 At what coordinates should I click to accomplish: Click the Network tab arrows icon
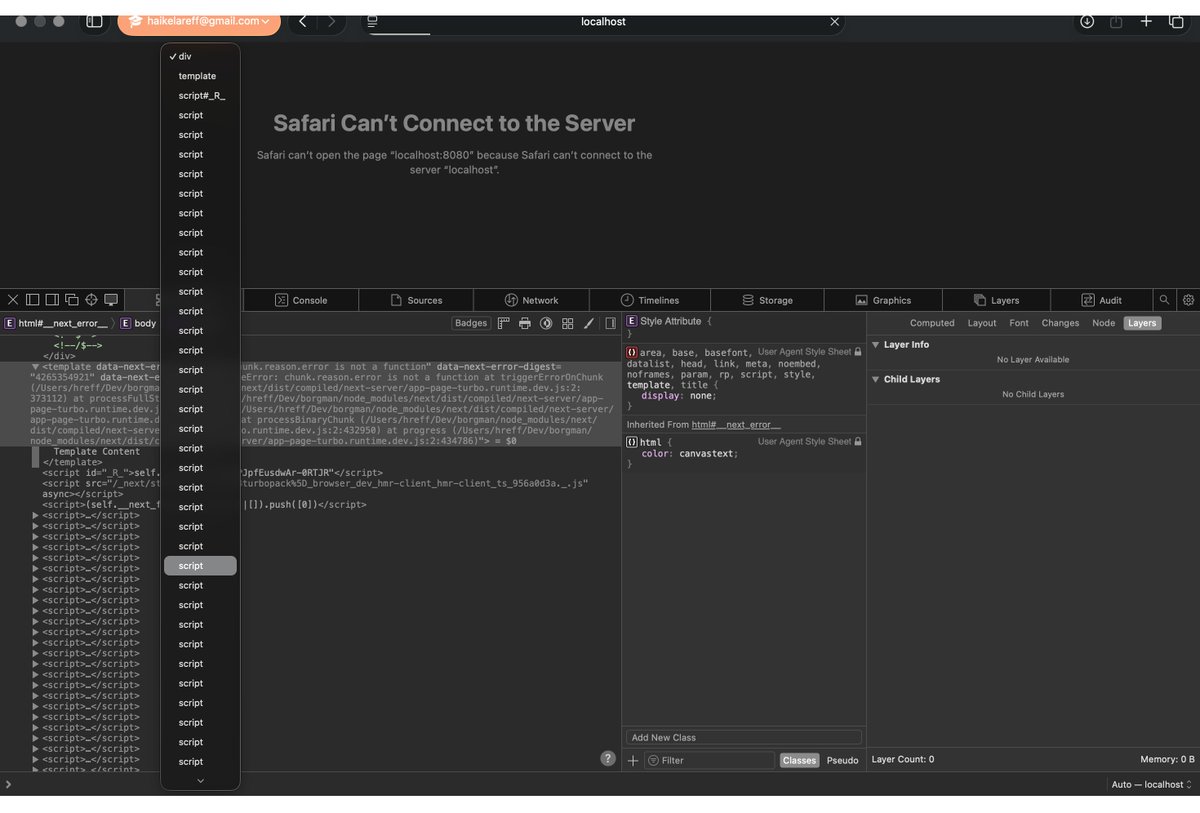click(511, 300)
